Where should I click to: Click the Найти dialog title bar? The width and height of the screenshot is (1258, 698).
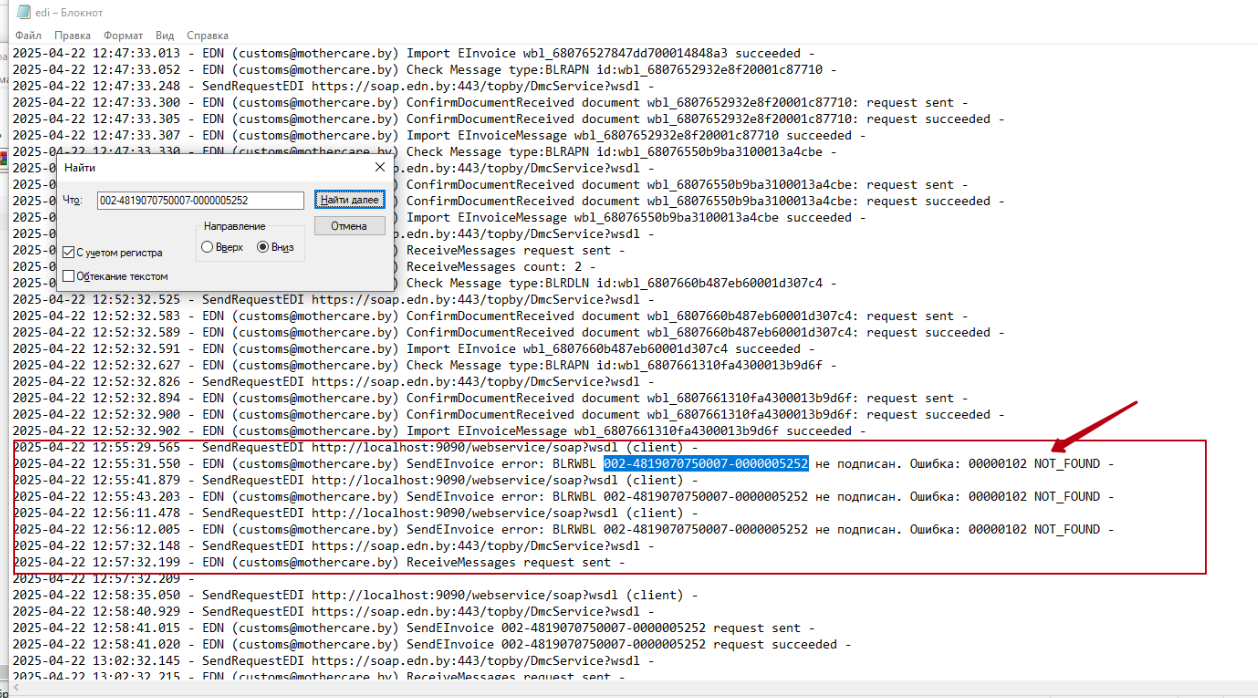[200, 168]
